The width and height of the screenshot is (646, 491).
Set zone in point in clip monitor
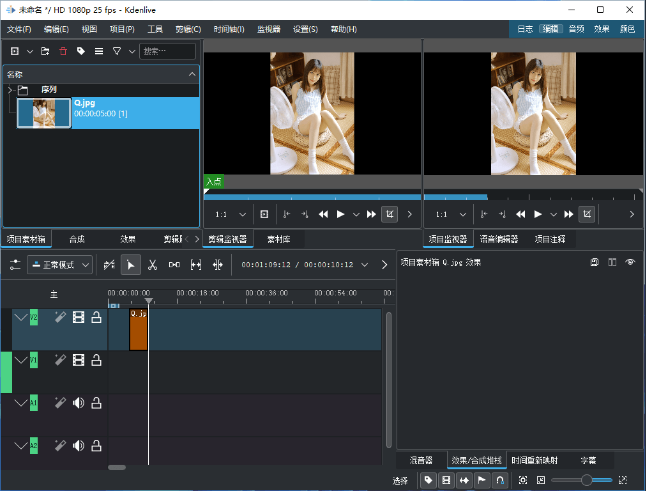click(287, 214)
